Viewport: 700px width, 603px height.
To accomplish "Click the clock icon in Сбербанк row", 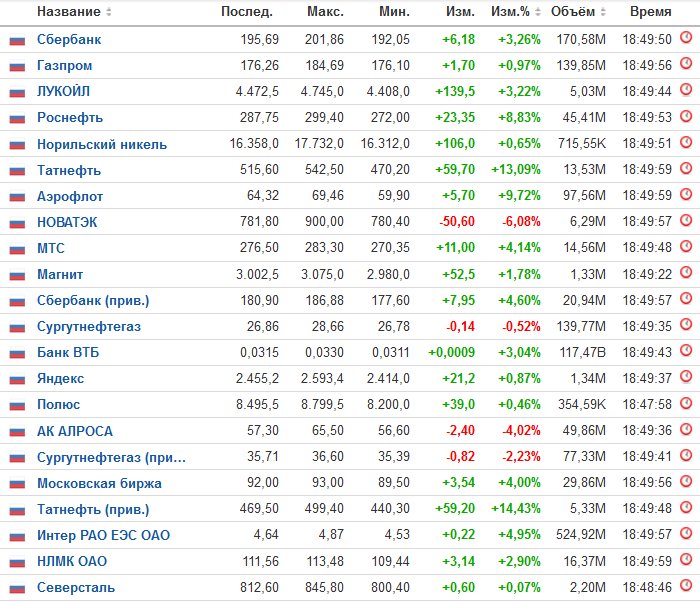I will coord(686,37).
